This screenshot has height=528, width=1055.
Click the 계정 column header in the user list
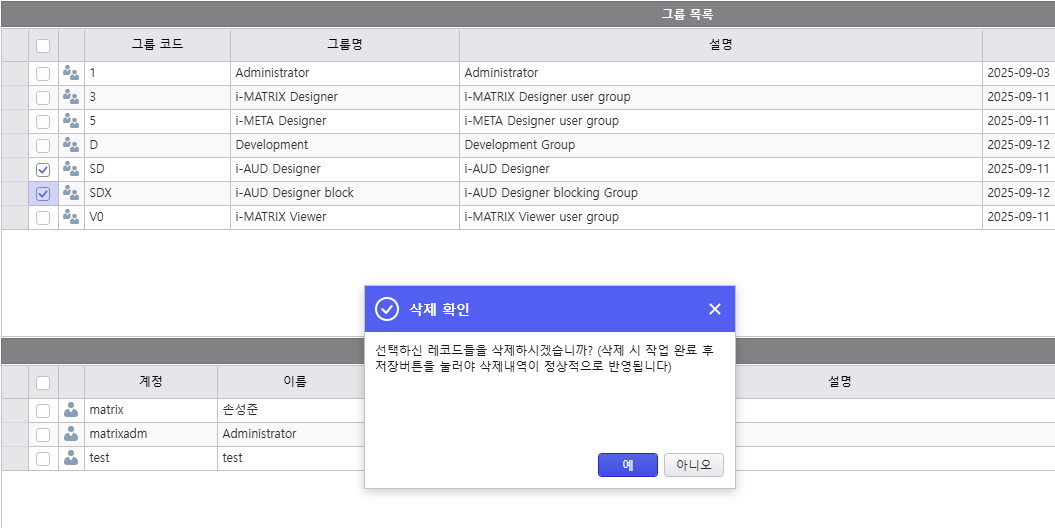click(x=150, y=382)
